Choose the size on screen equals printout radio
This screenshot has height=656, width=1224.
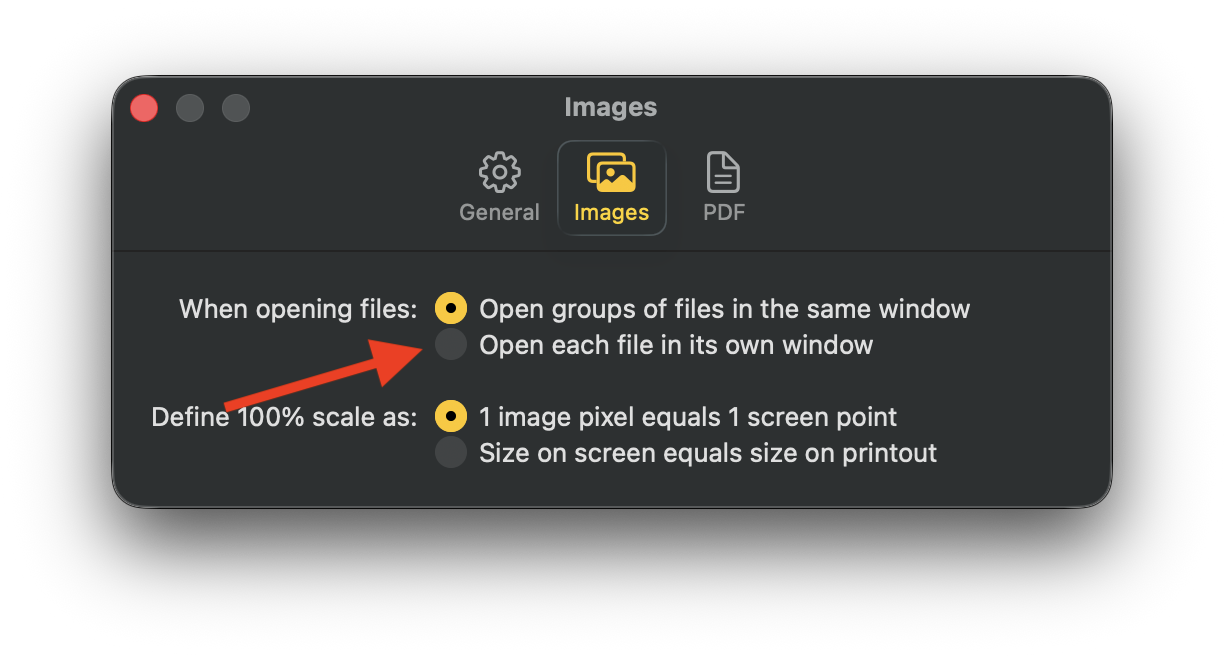[x=451, y=453]
